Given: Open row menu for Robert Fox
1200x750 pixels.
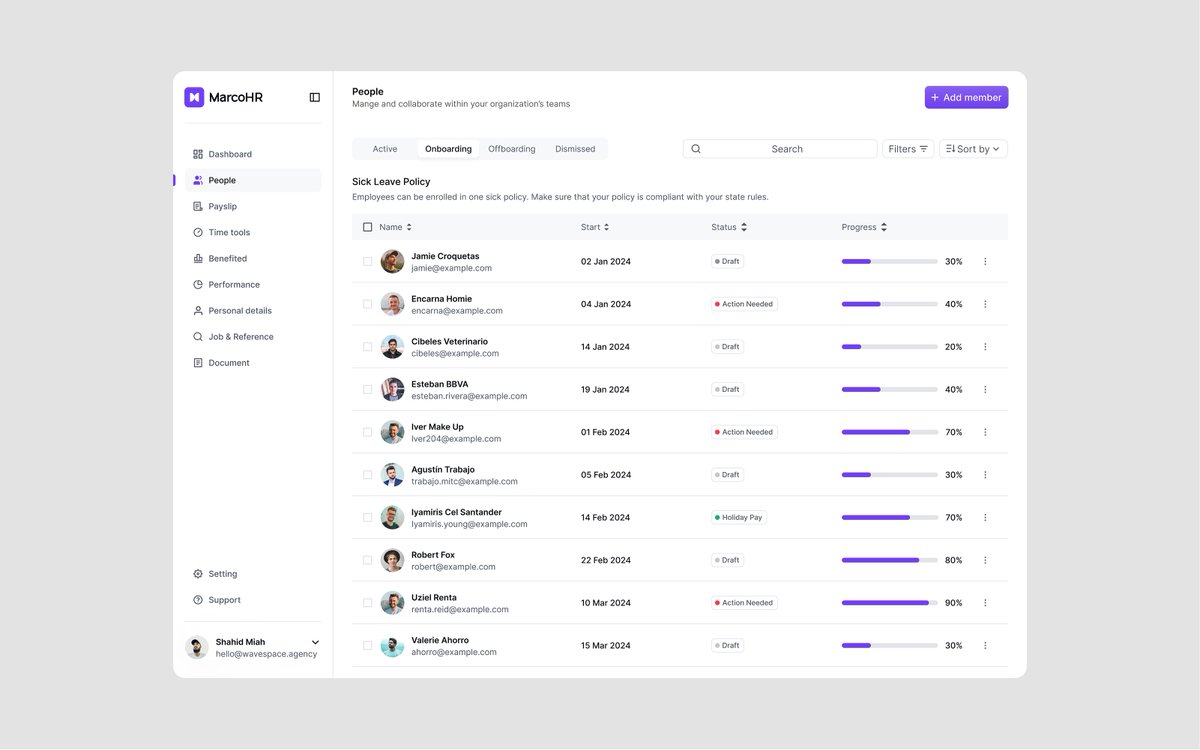Looking at the screenshot, I should 985,560.
